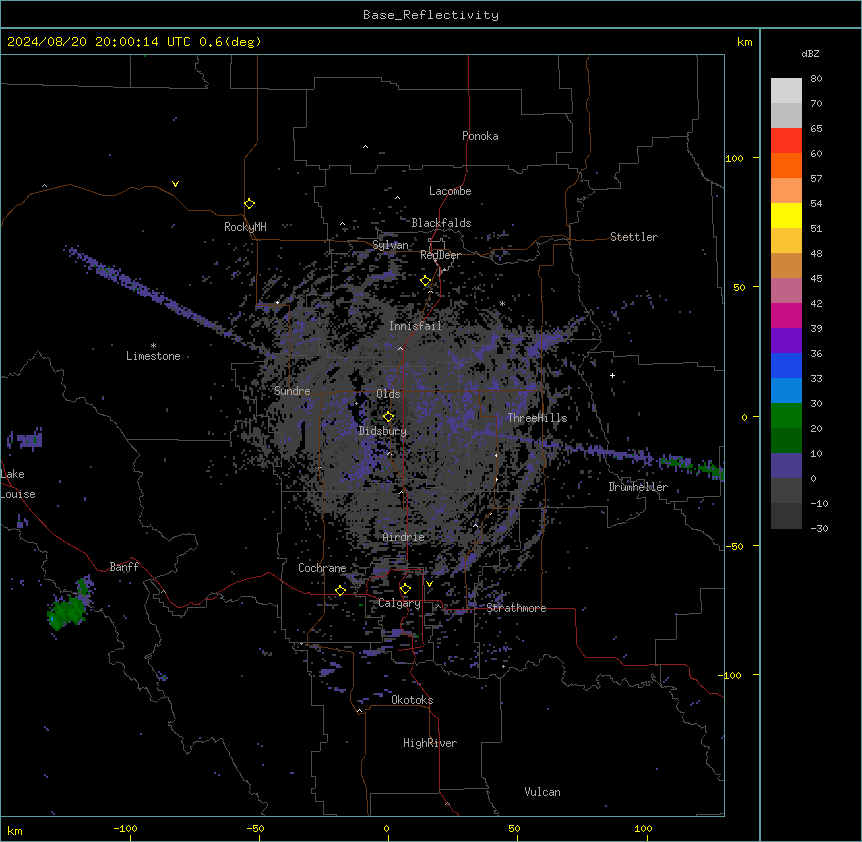862x842 pixels.
Task: Click the Lake Louise label
Action: coord(18,484)
